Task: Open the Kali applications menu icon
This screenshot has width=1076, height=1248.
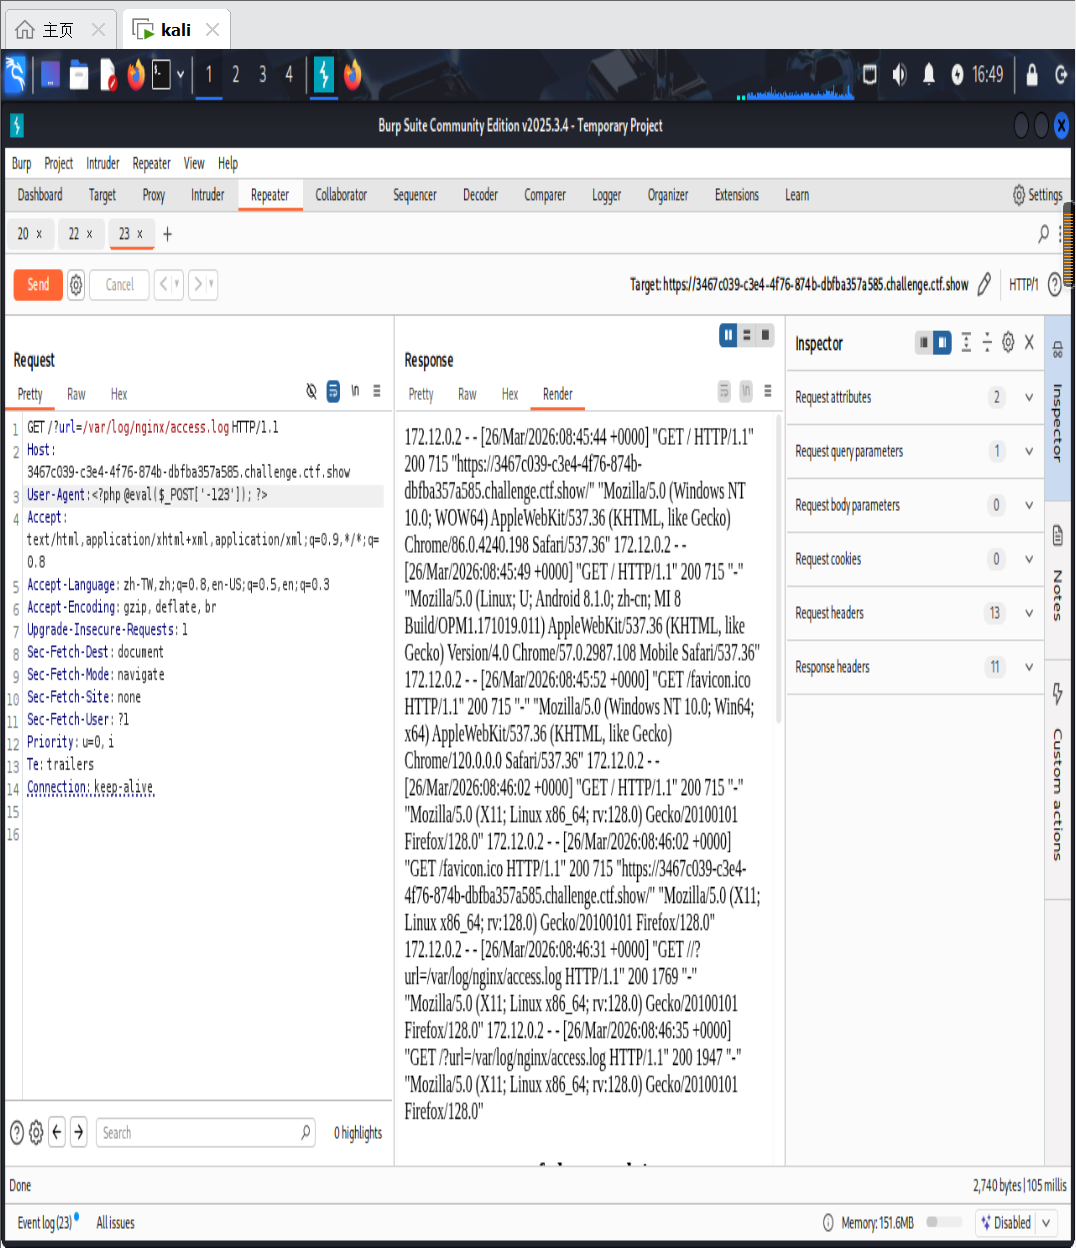Action: (15, 75)
